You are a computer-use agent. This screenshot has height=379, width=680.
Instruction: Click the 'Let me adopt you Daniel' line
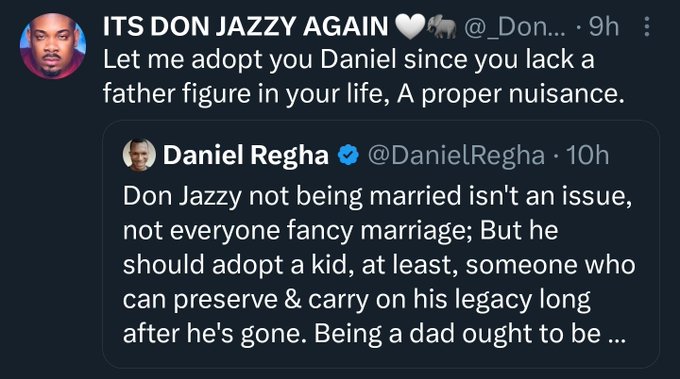pyautogui.click(x=348, y=60)
